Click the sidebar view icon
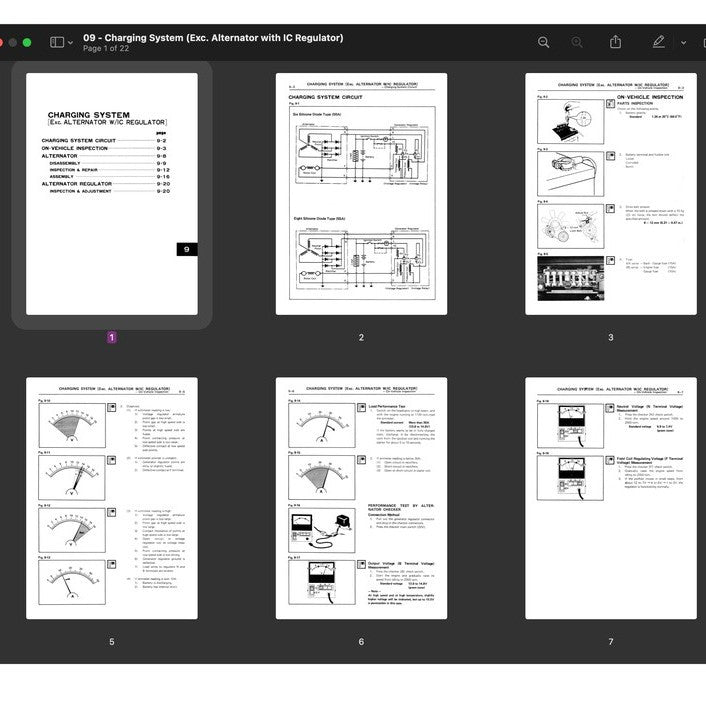 coord(56,42)
